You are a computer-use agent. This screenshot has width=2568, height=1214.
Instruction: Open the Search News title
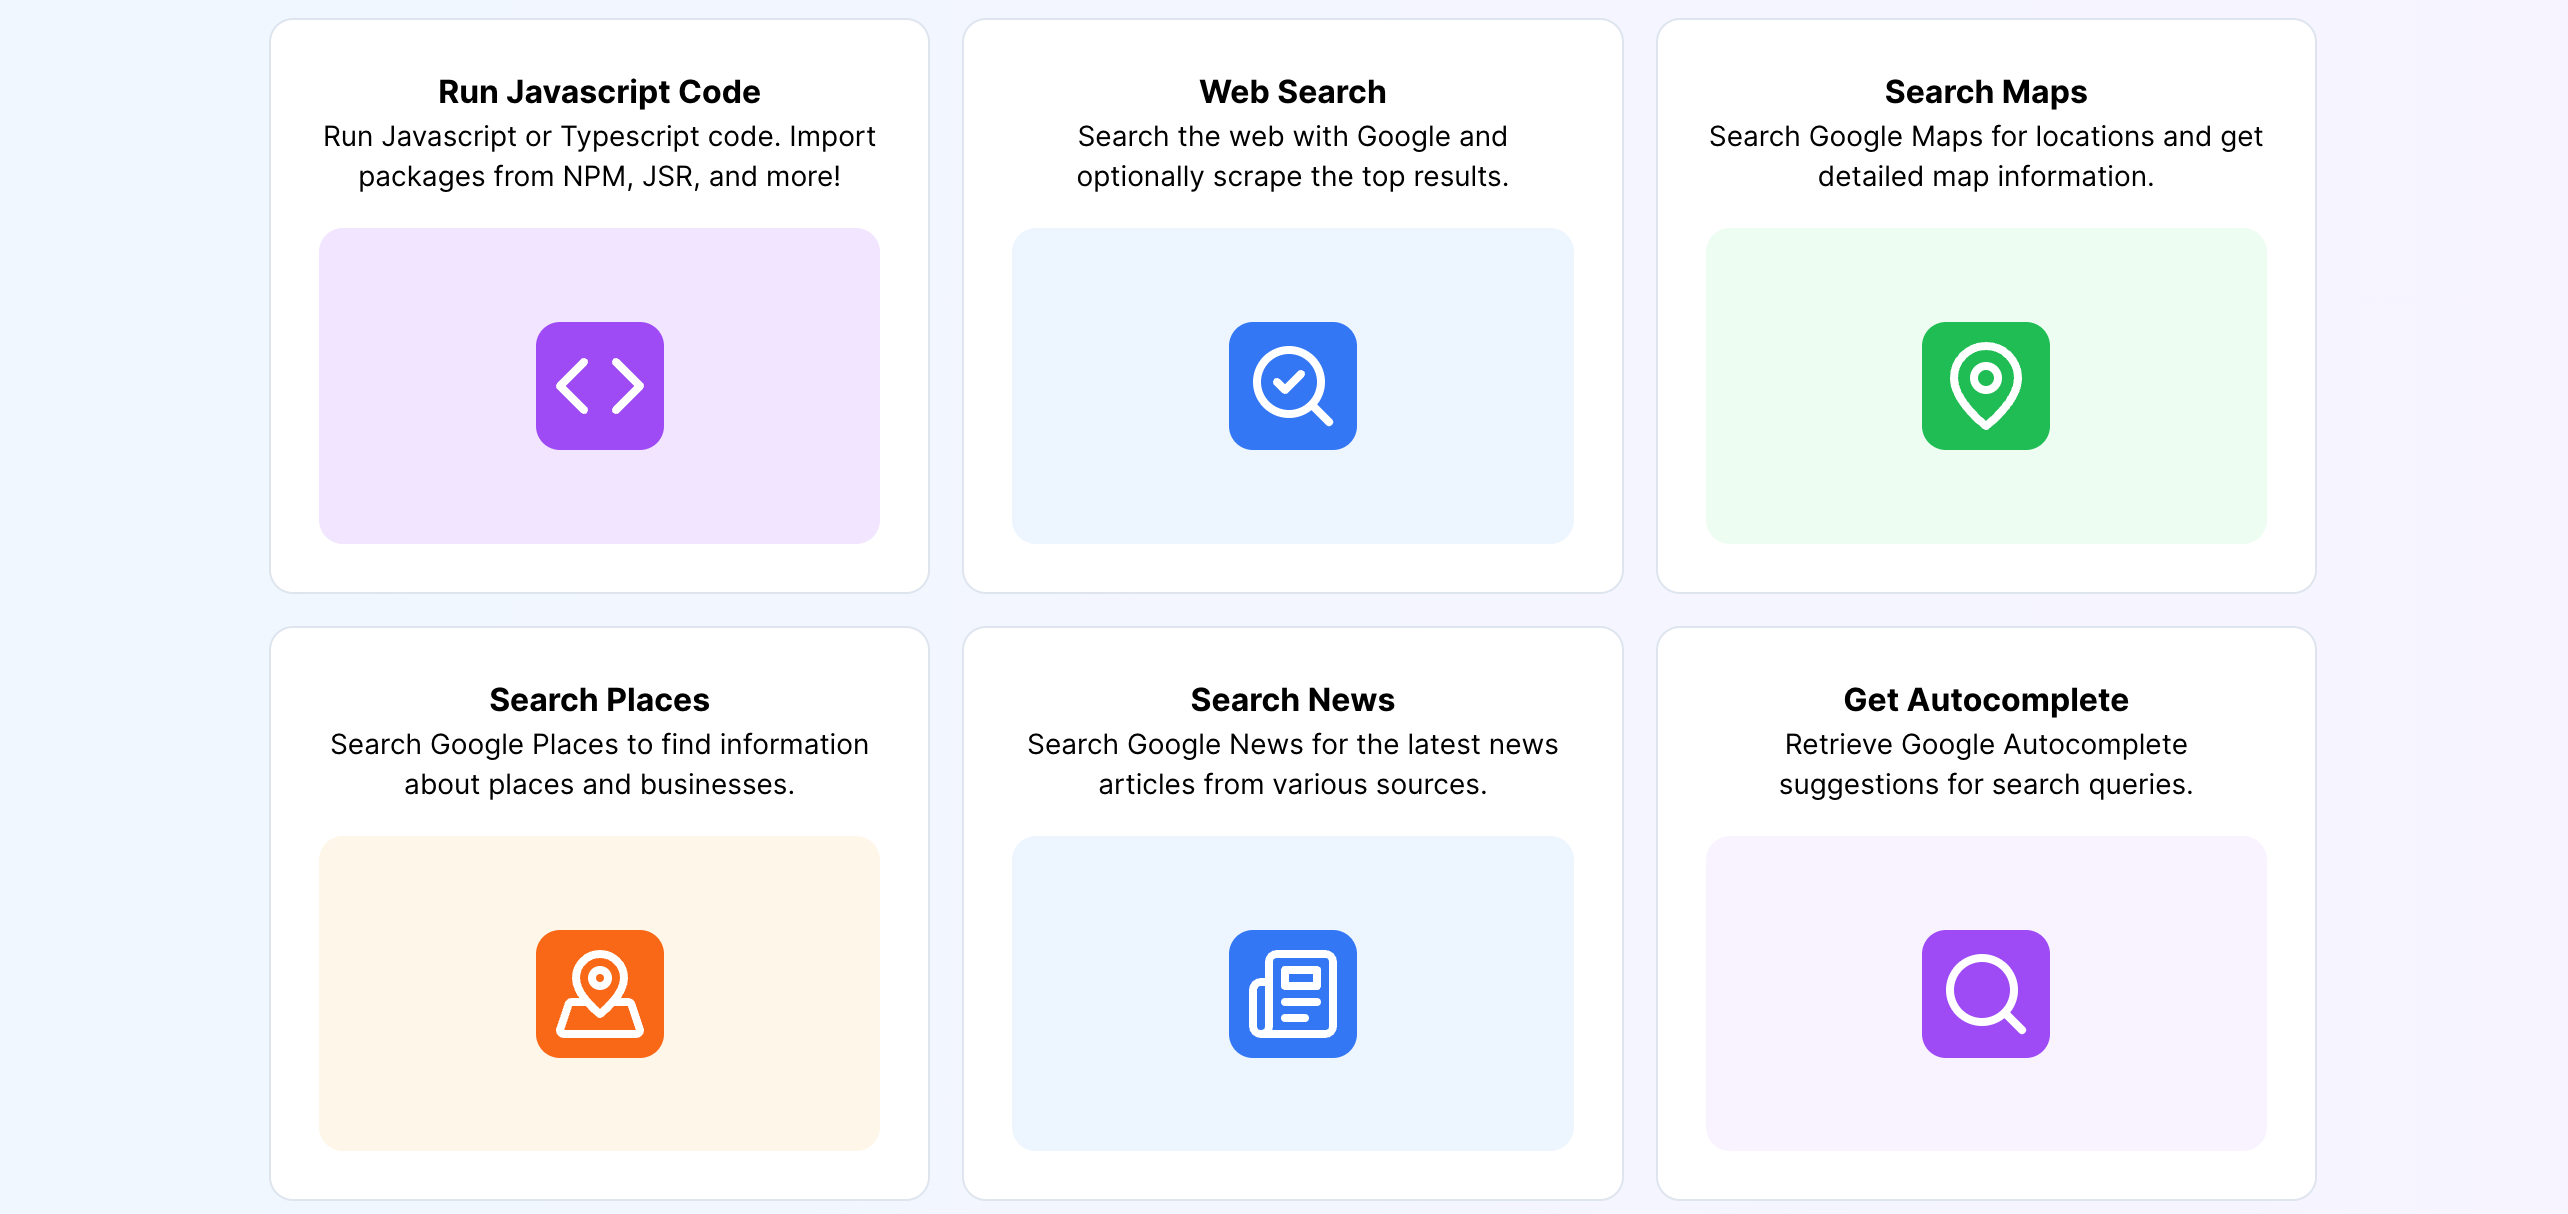pyautogui.click(x=1293, y=700)
